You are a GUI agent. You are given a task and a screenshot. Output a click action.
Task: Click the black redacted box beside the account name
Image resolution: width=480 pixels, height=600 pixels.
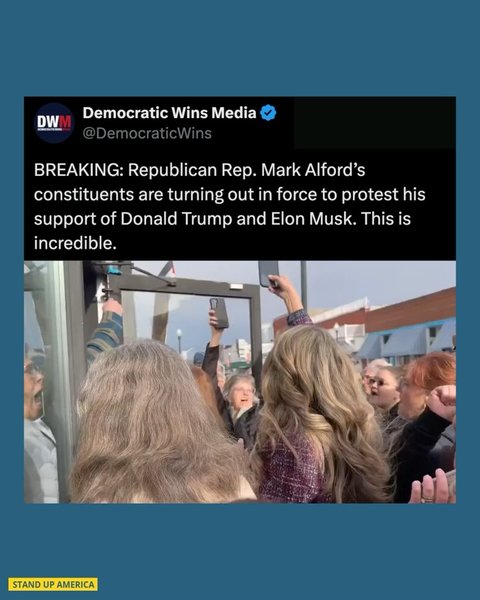(x=375, y=123)
